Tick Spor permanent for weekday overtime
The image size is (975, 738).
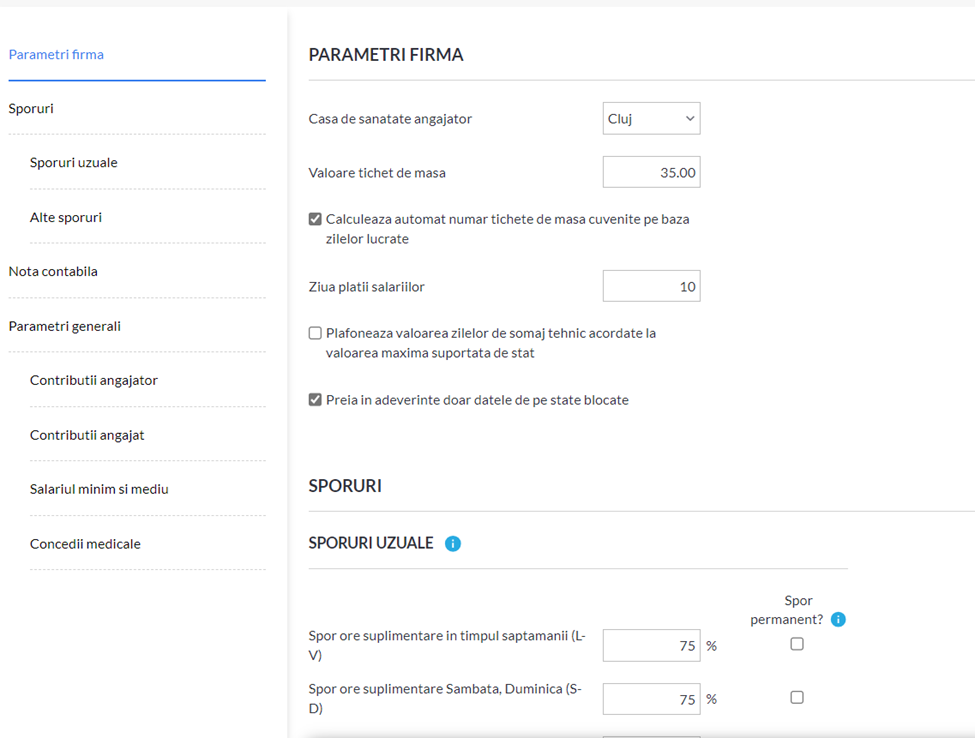(x=797, y=644)
